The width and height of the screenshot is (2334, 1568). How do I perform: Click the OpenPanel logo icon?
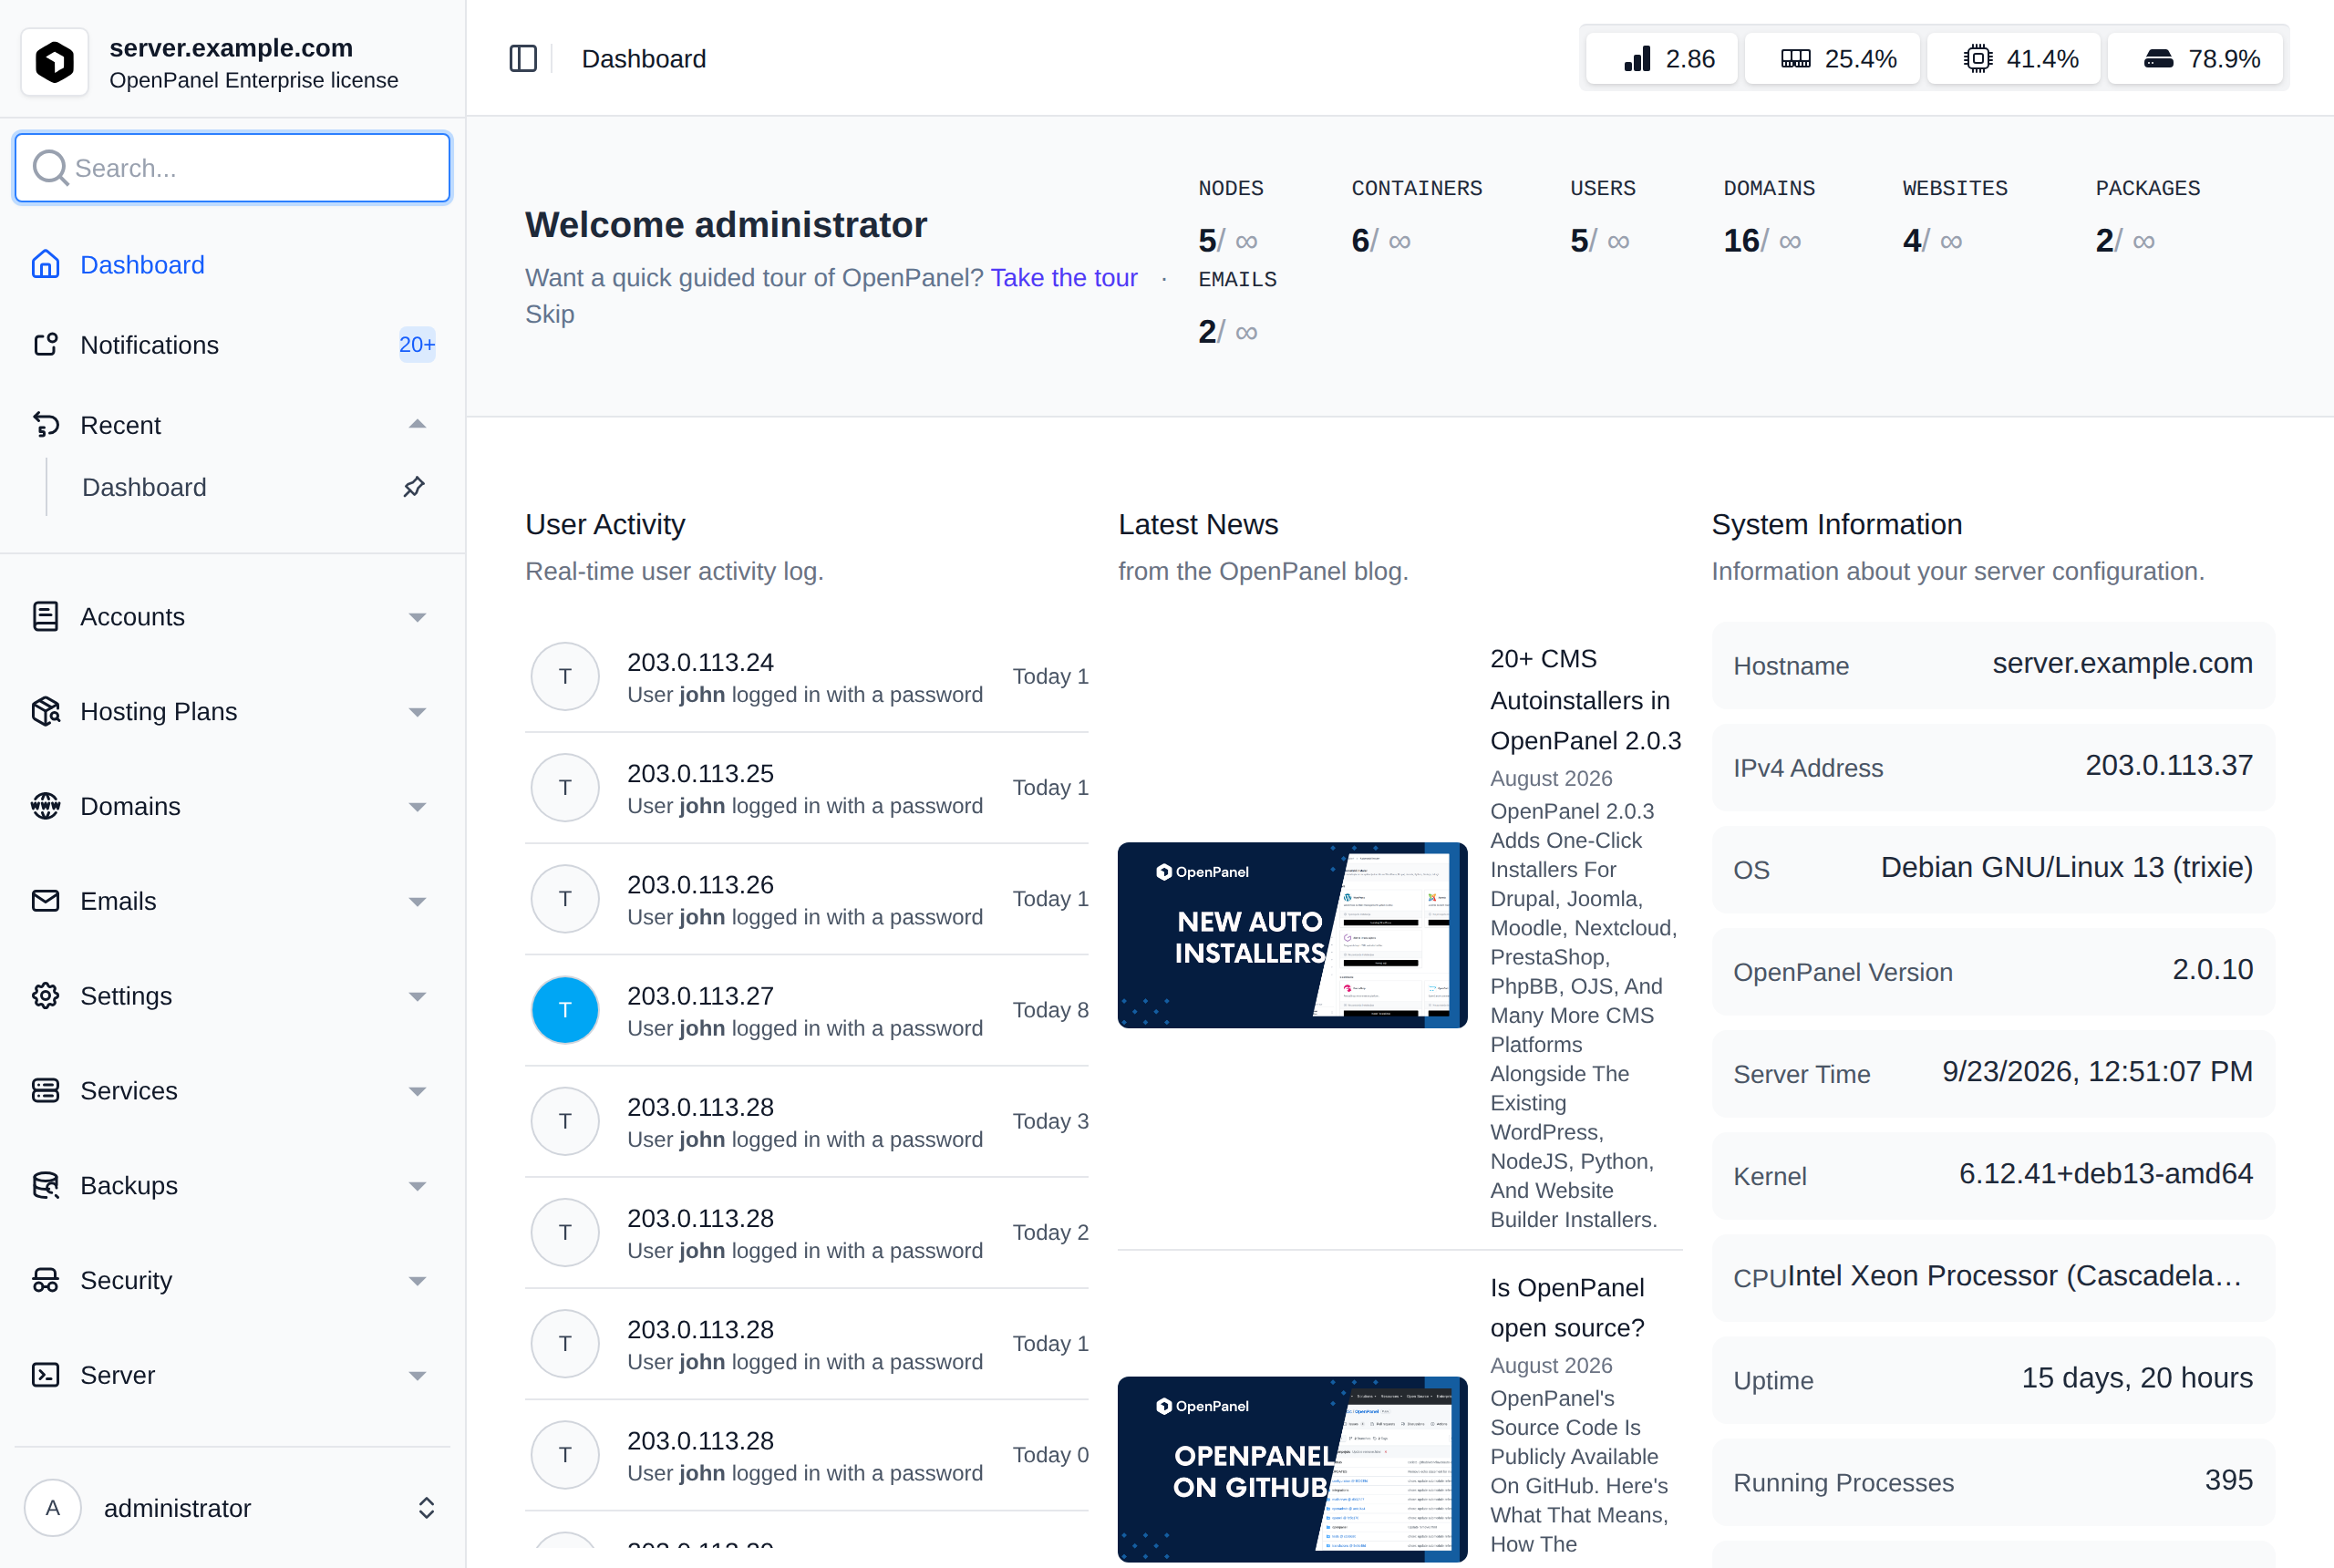[55, 62]
